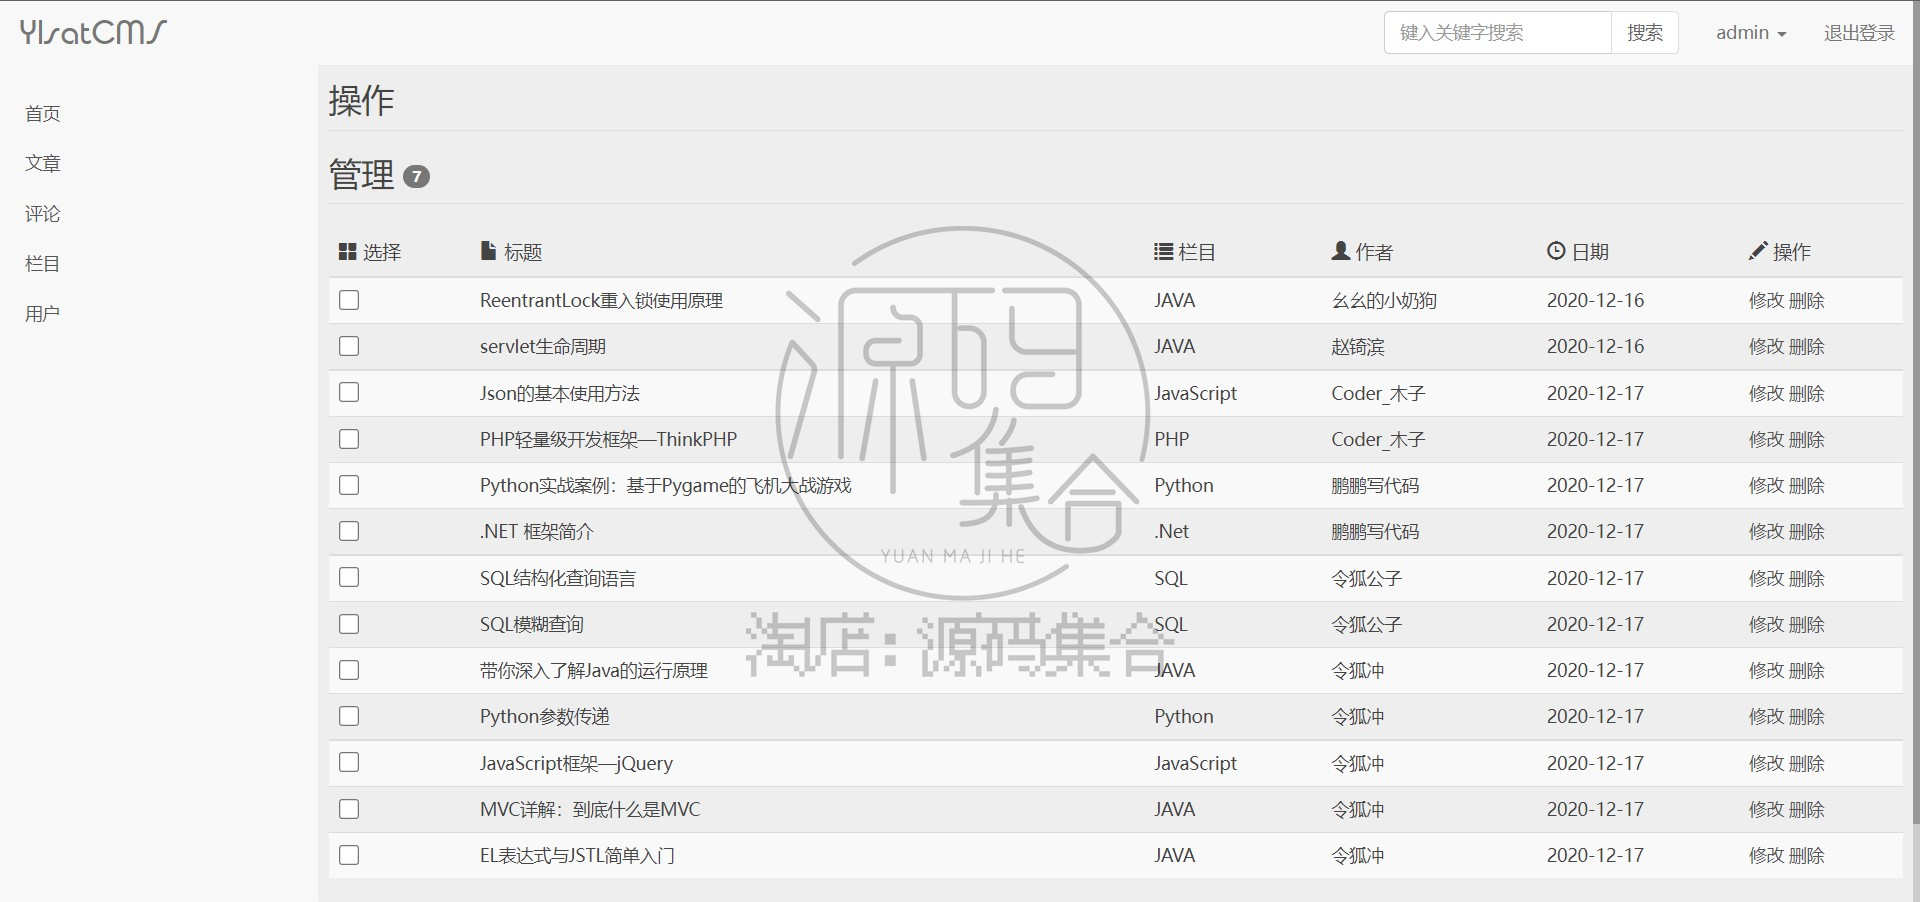Click the PHP column cell
The image size is (1920, 902).
tap(1171, 440)
